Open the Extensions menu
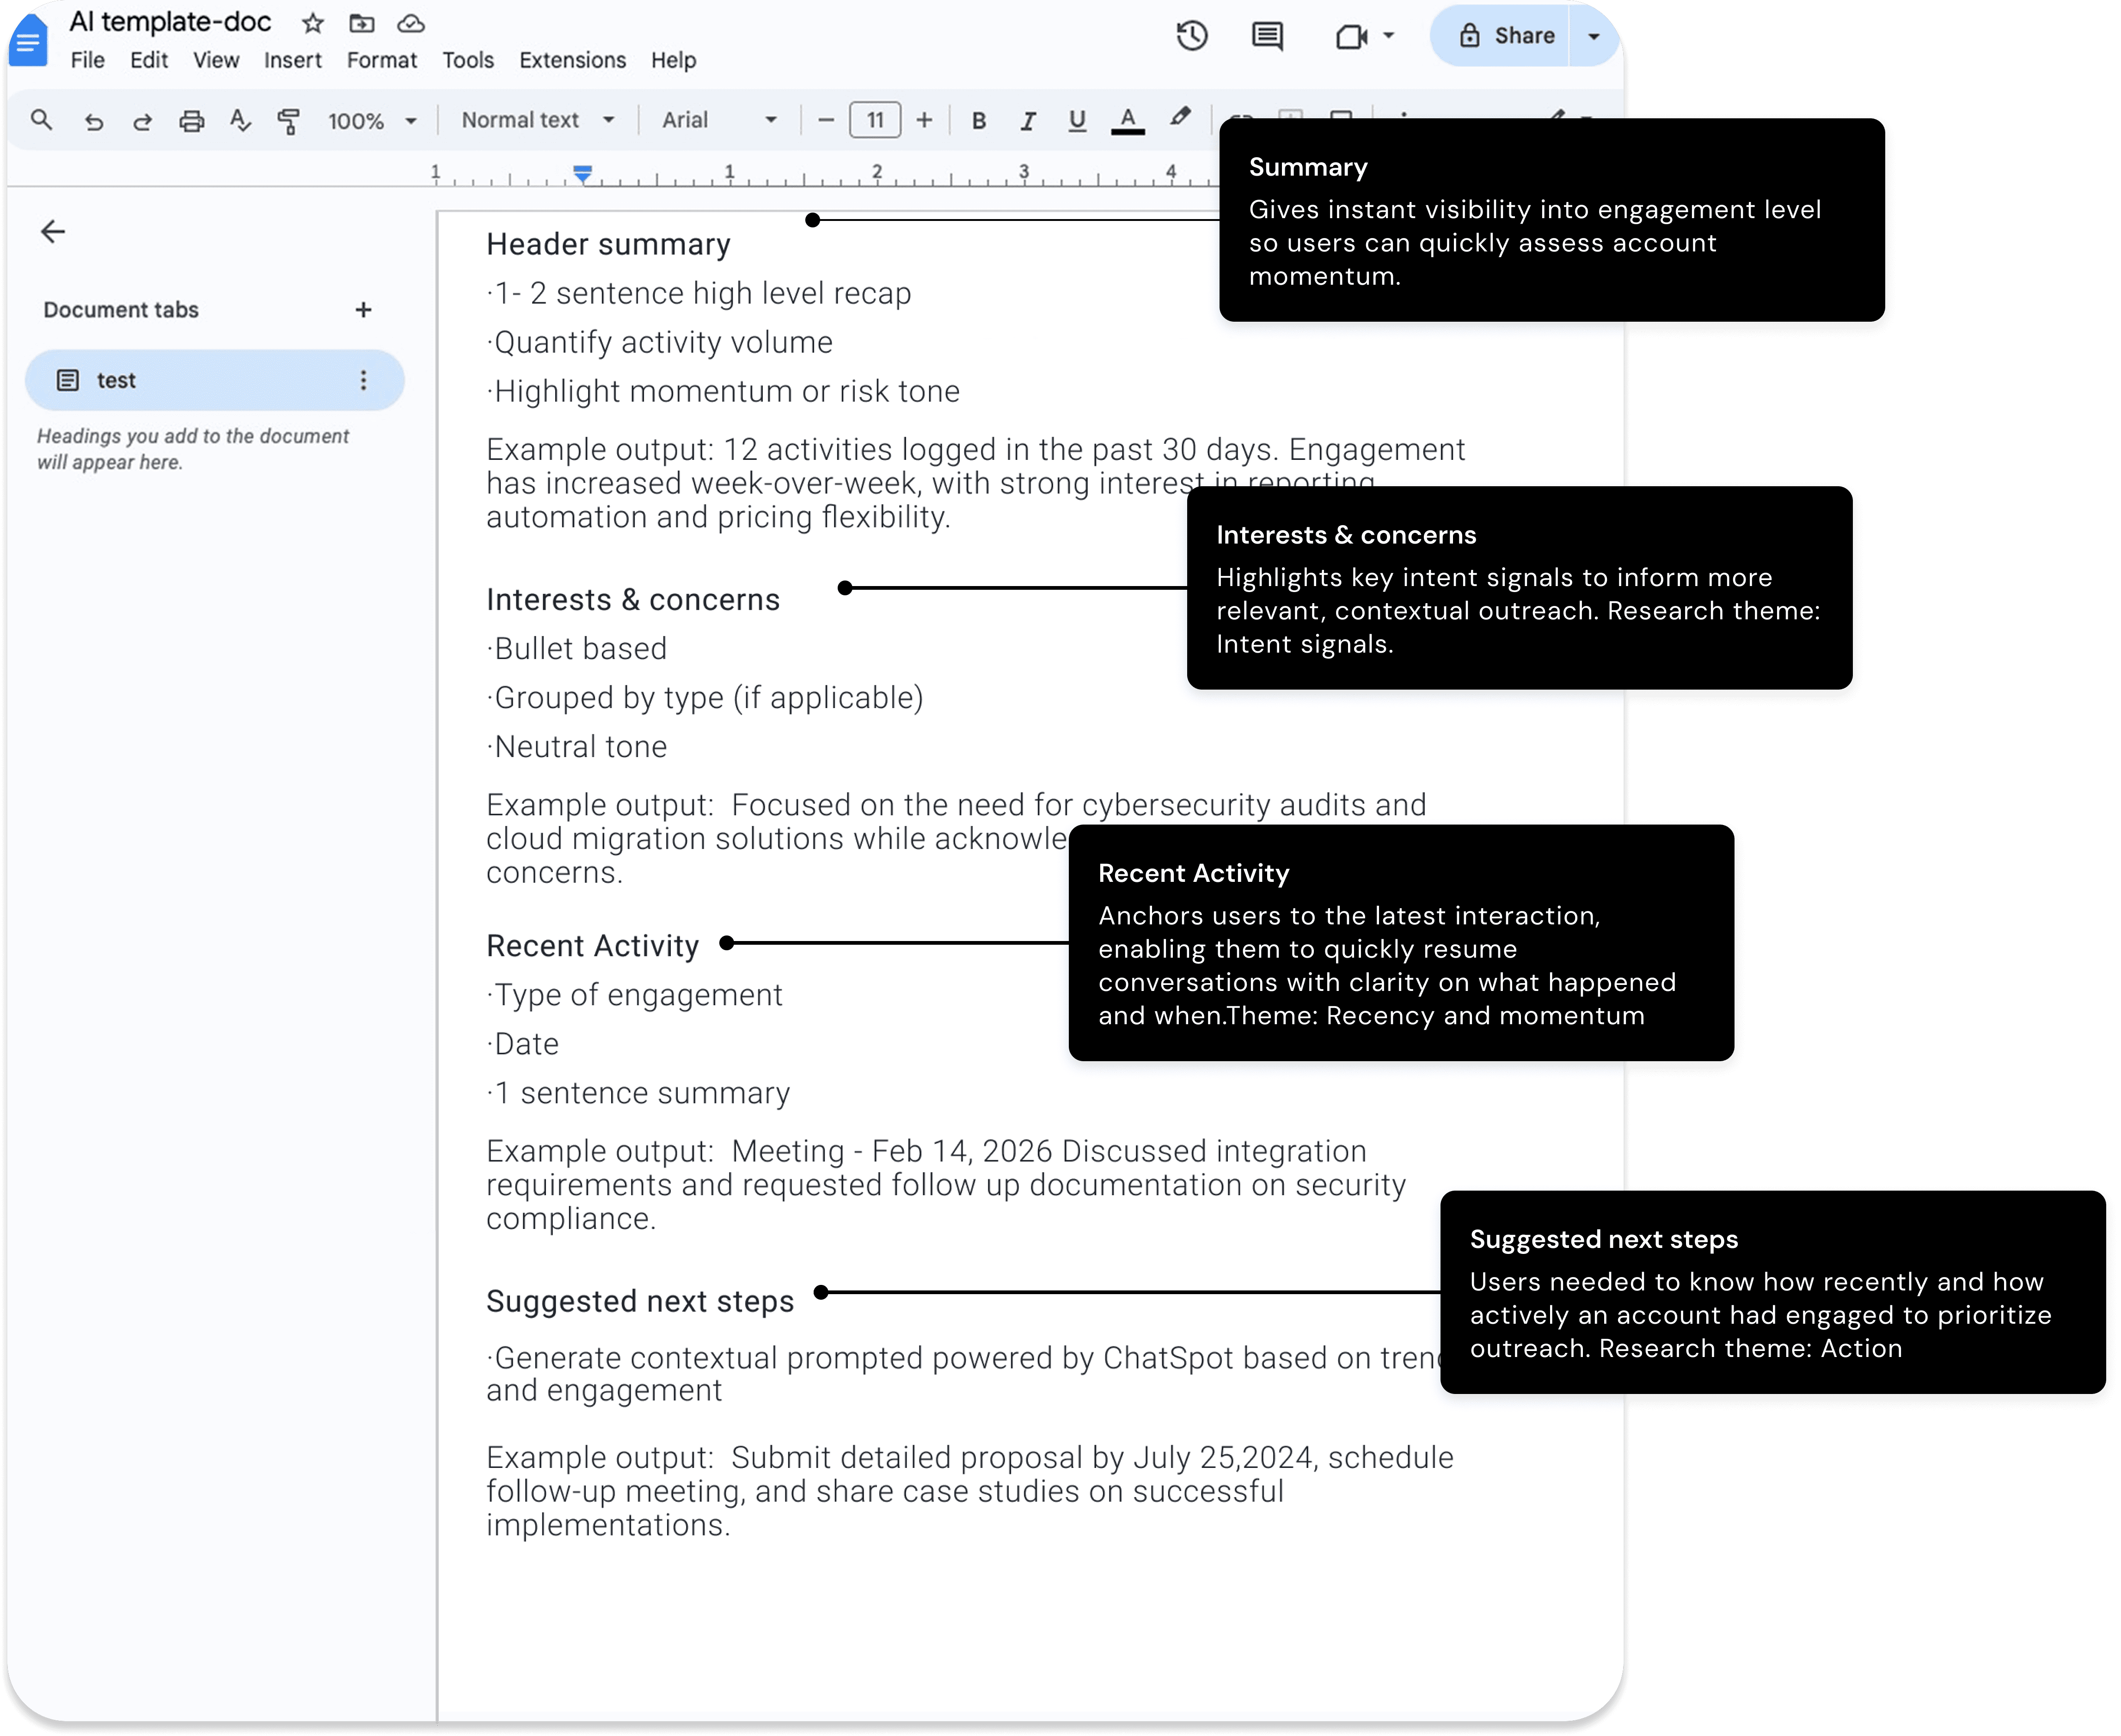 572,60
